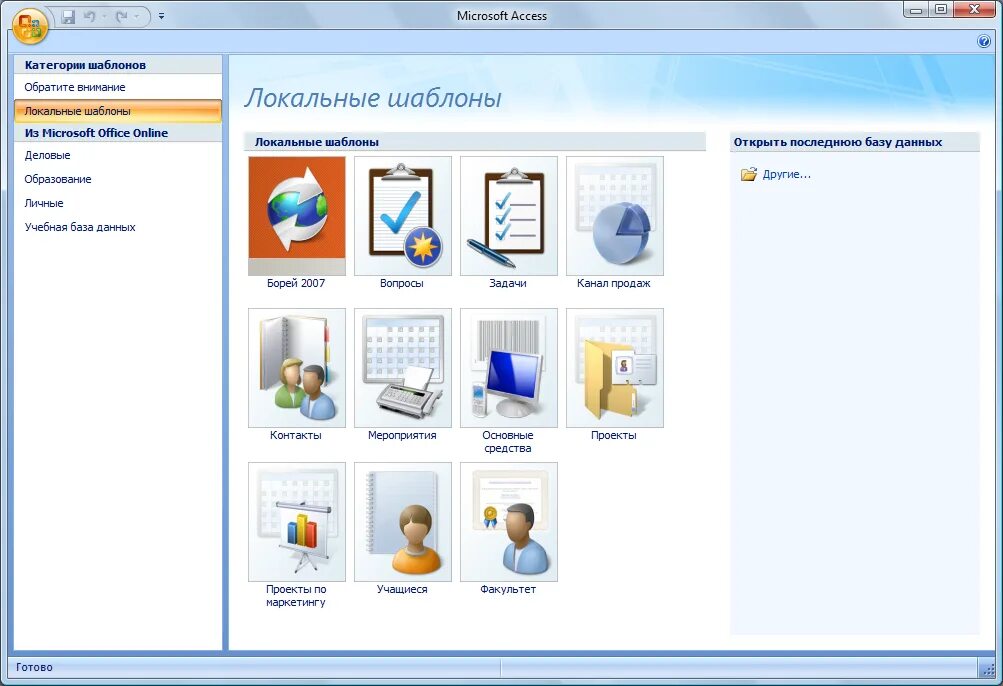Choose the Задачи template icon

509,216
